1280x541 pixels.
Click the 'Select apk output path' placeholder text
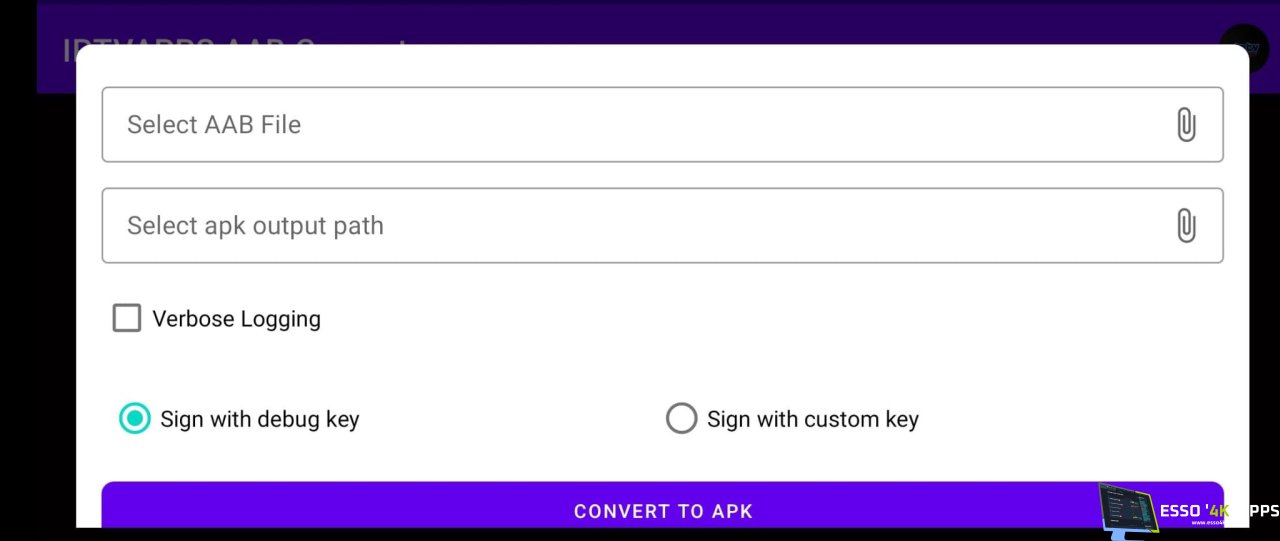pyautogui.click(x=255, y=226)
